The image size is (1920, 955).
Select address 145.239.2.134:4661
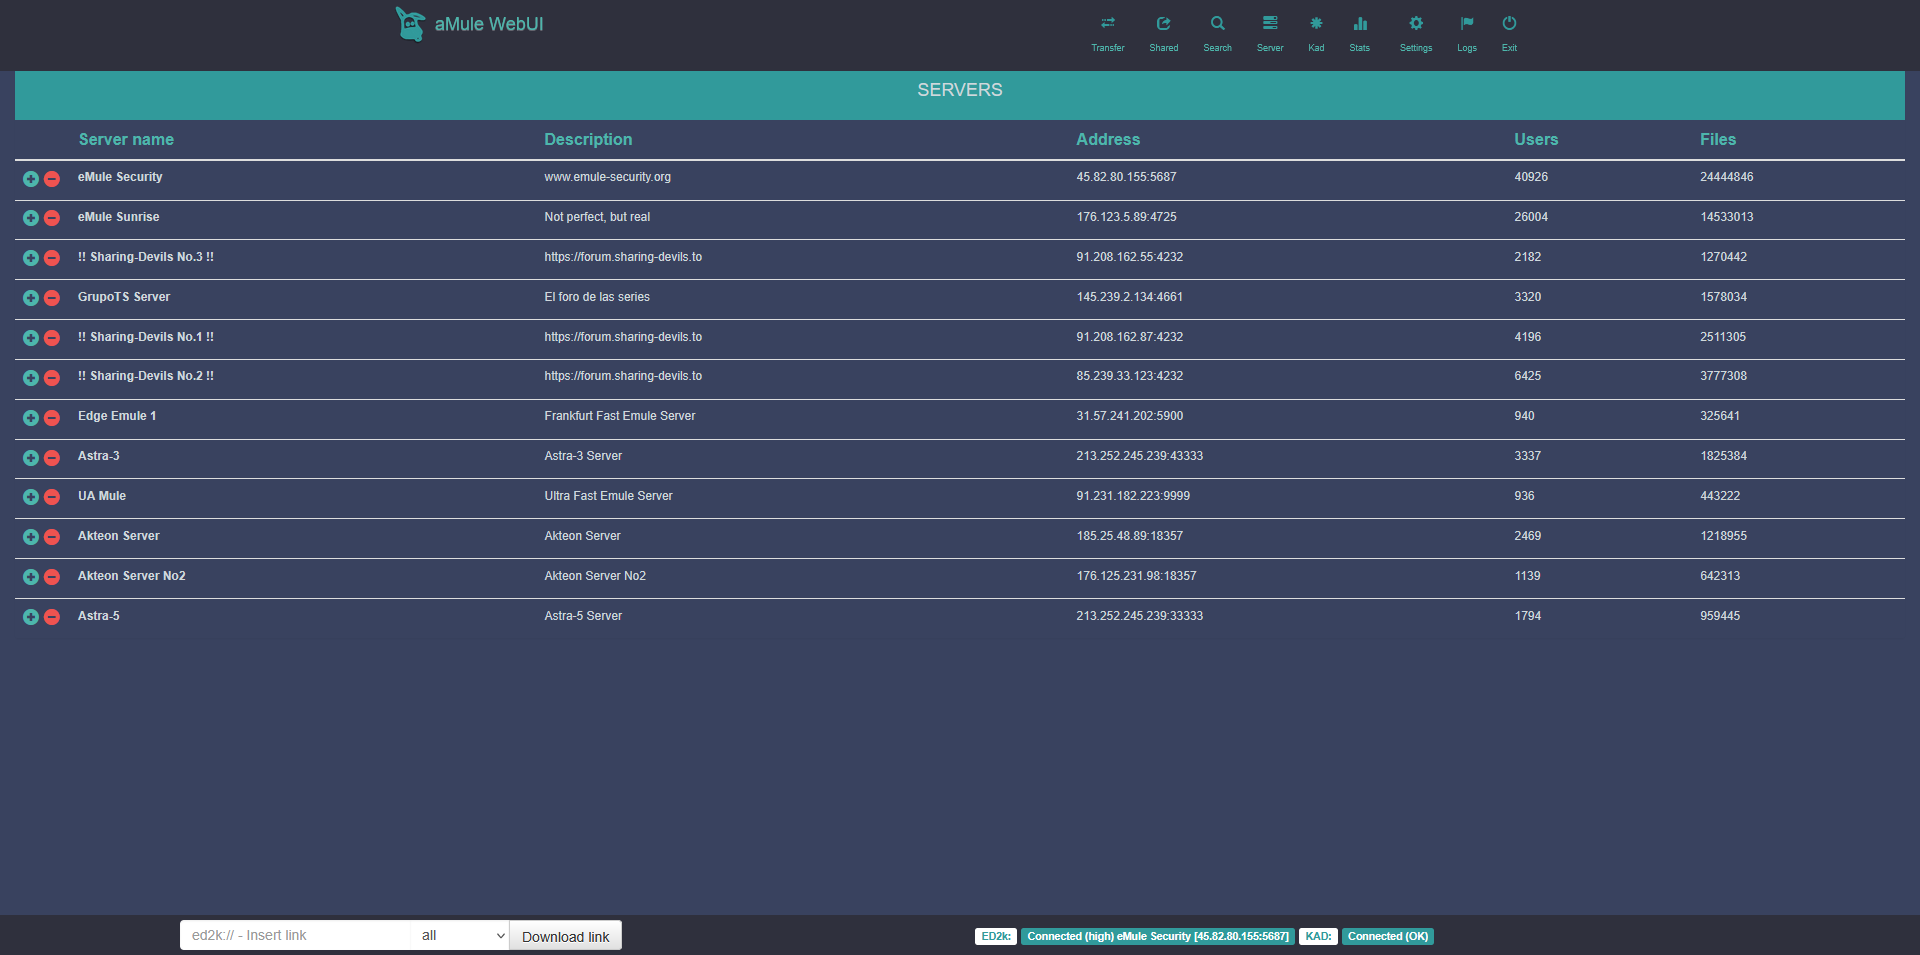click(x=1129, y=297)
